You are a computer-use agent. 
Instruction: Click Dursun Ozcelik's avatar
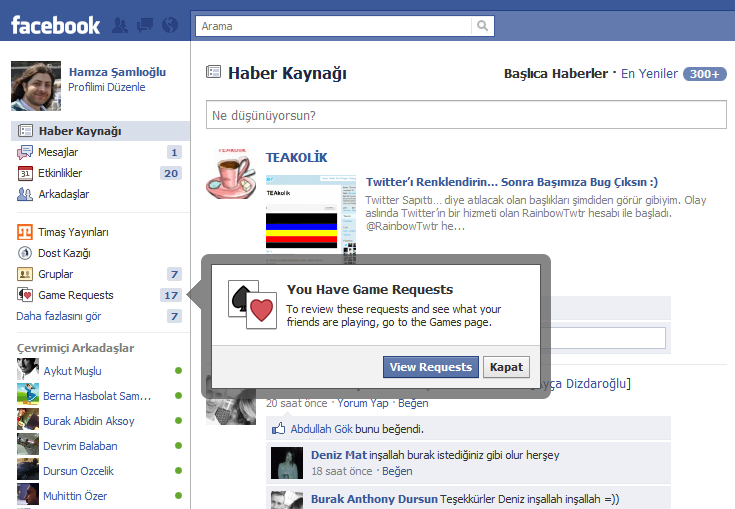pos(28,470)
